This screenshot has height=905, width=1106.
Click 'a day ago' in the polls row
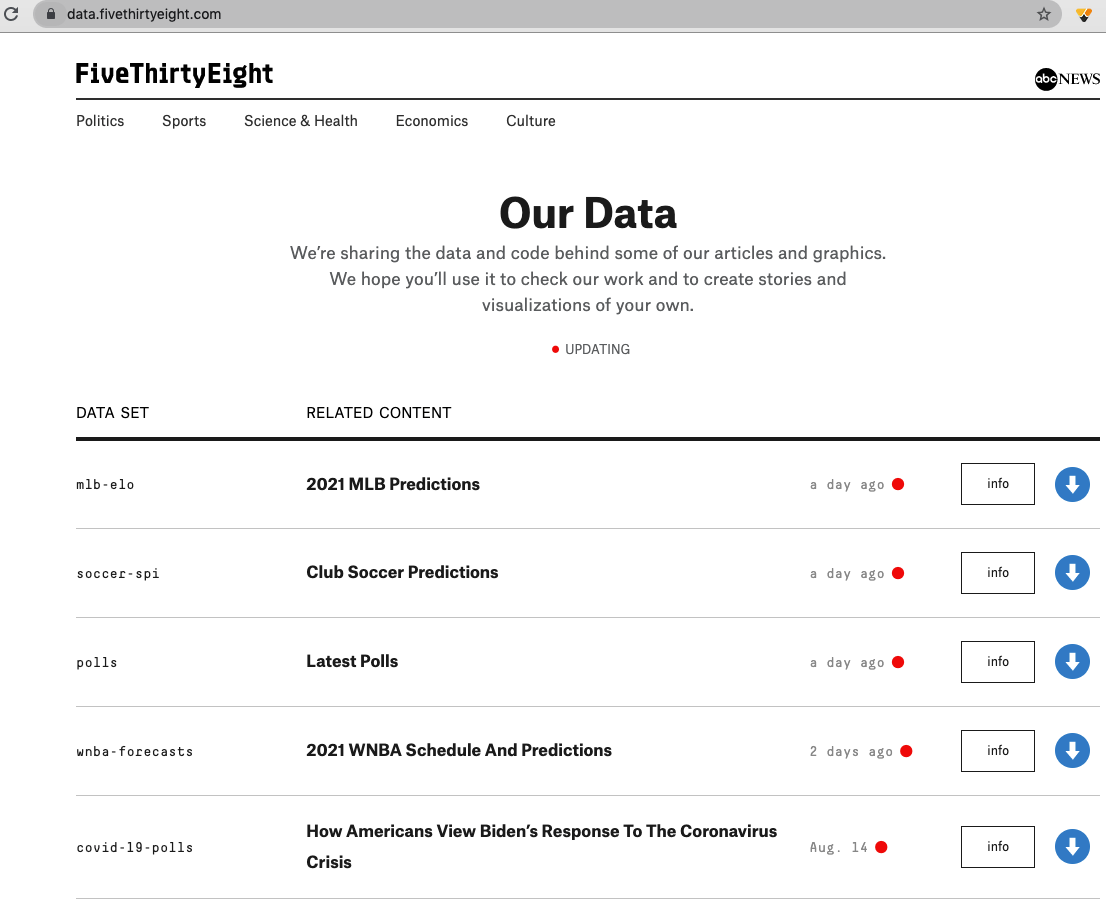(x=846, y=662)
